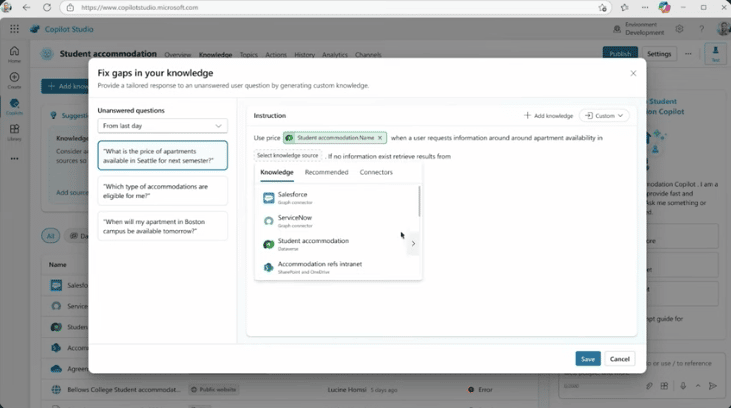Open Copilots in left sidebar
Image resolution: width=731 pixels, height=408 pixels.
tap(14, 107)
